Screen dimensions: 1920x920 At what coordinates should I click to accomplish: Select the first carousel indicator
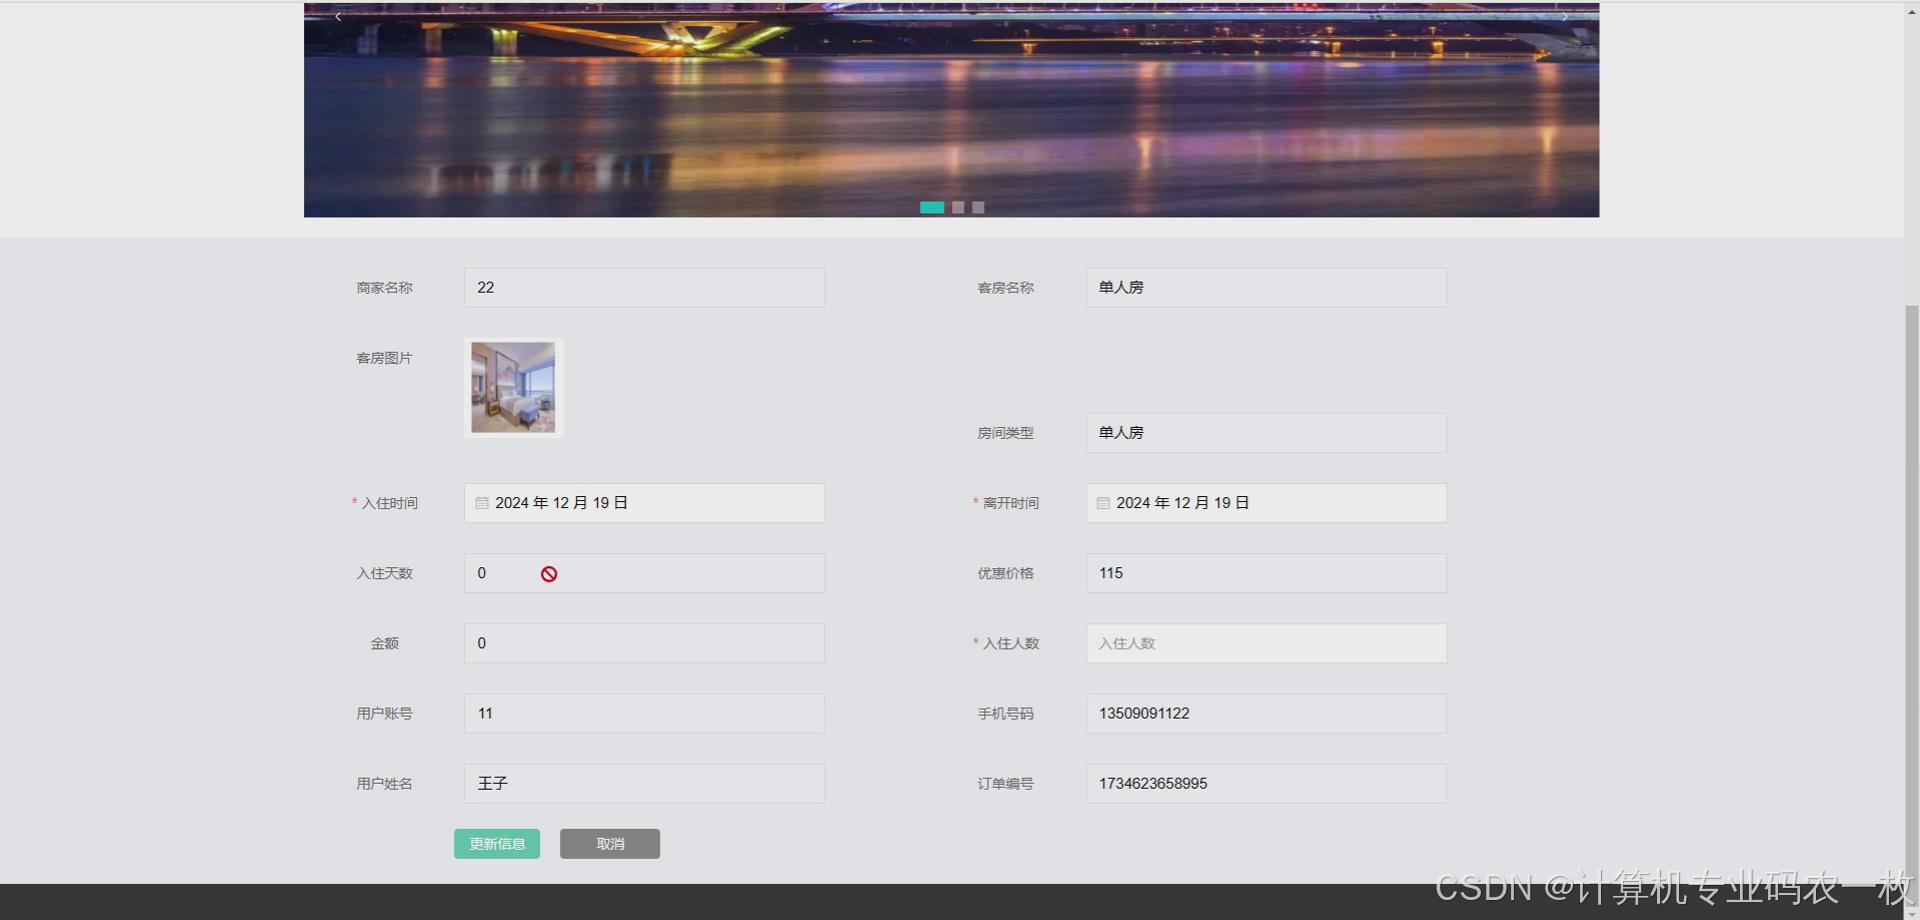(932, 207)
